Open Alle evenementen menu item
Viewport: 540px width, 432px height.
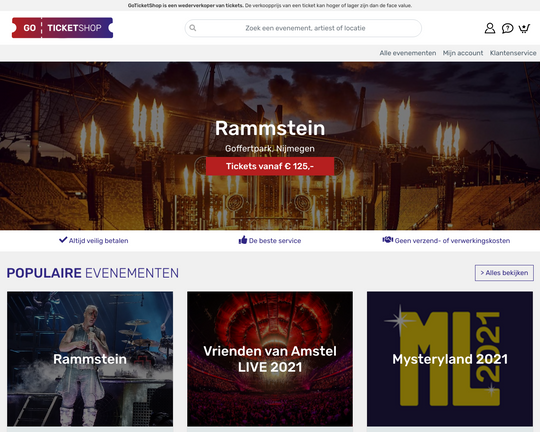pyautogui.click(x=408, y=53)
